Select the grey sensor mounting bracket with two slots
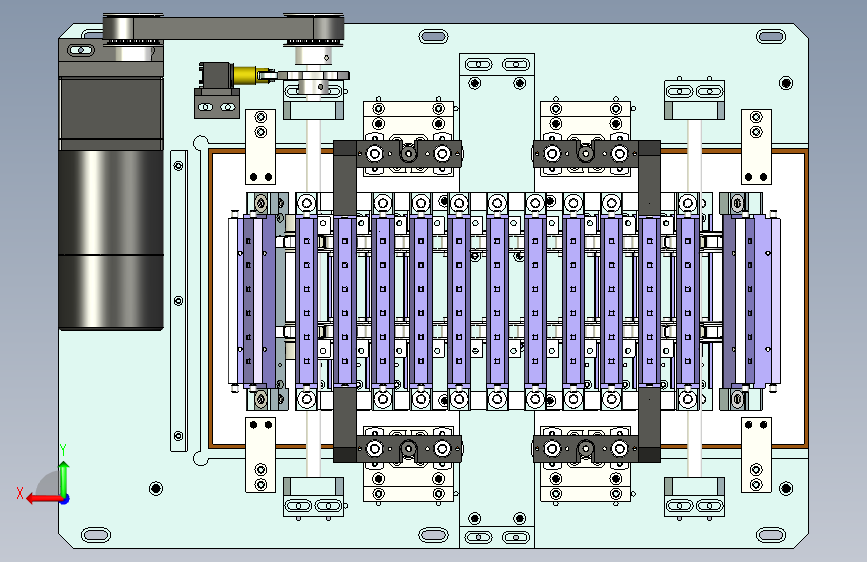 coord(217,104)
